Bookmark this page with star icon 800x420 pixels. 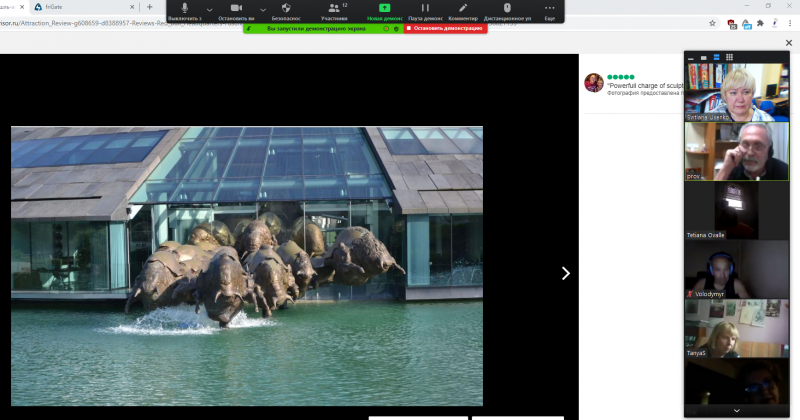(712, 23)
